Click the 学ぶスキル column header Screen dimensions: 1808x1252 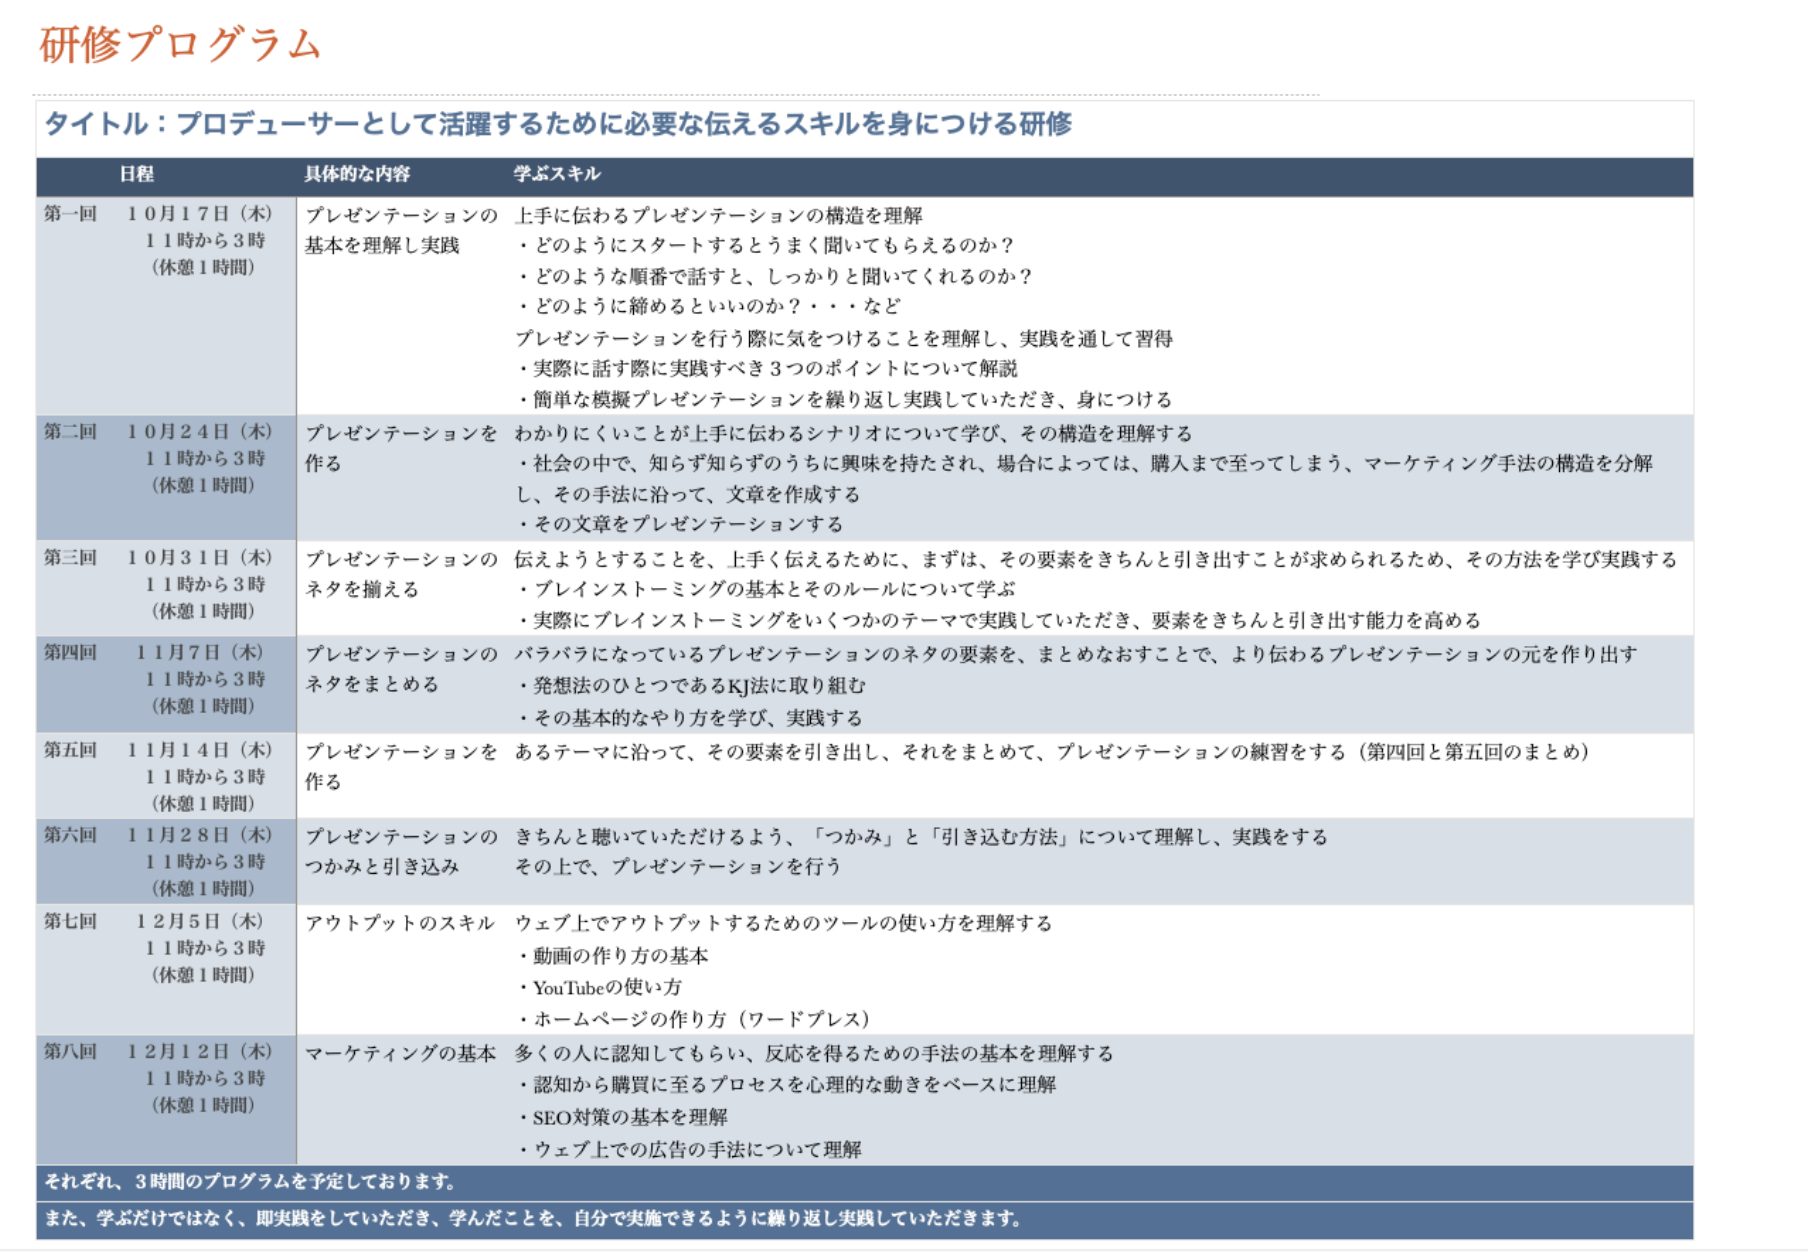[x=557, y=174]
